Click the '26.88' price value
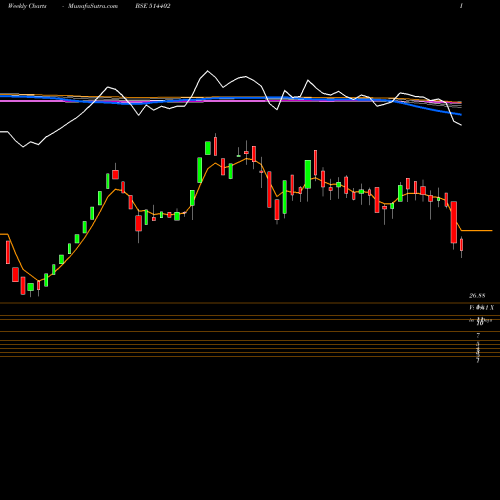 477,295
